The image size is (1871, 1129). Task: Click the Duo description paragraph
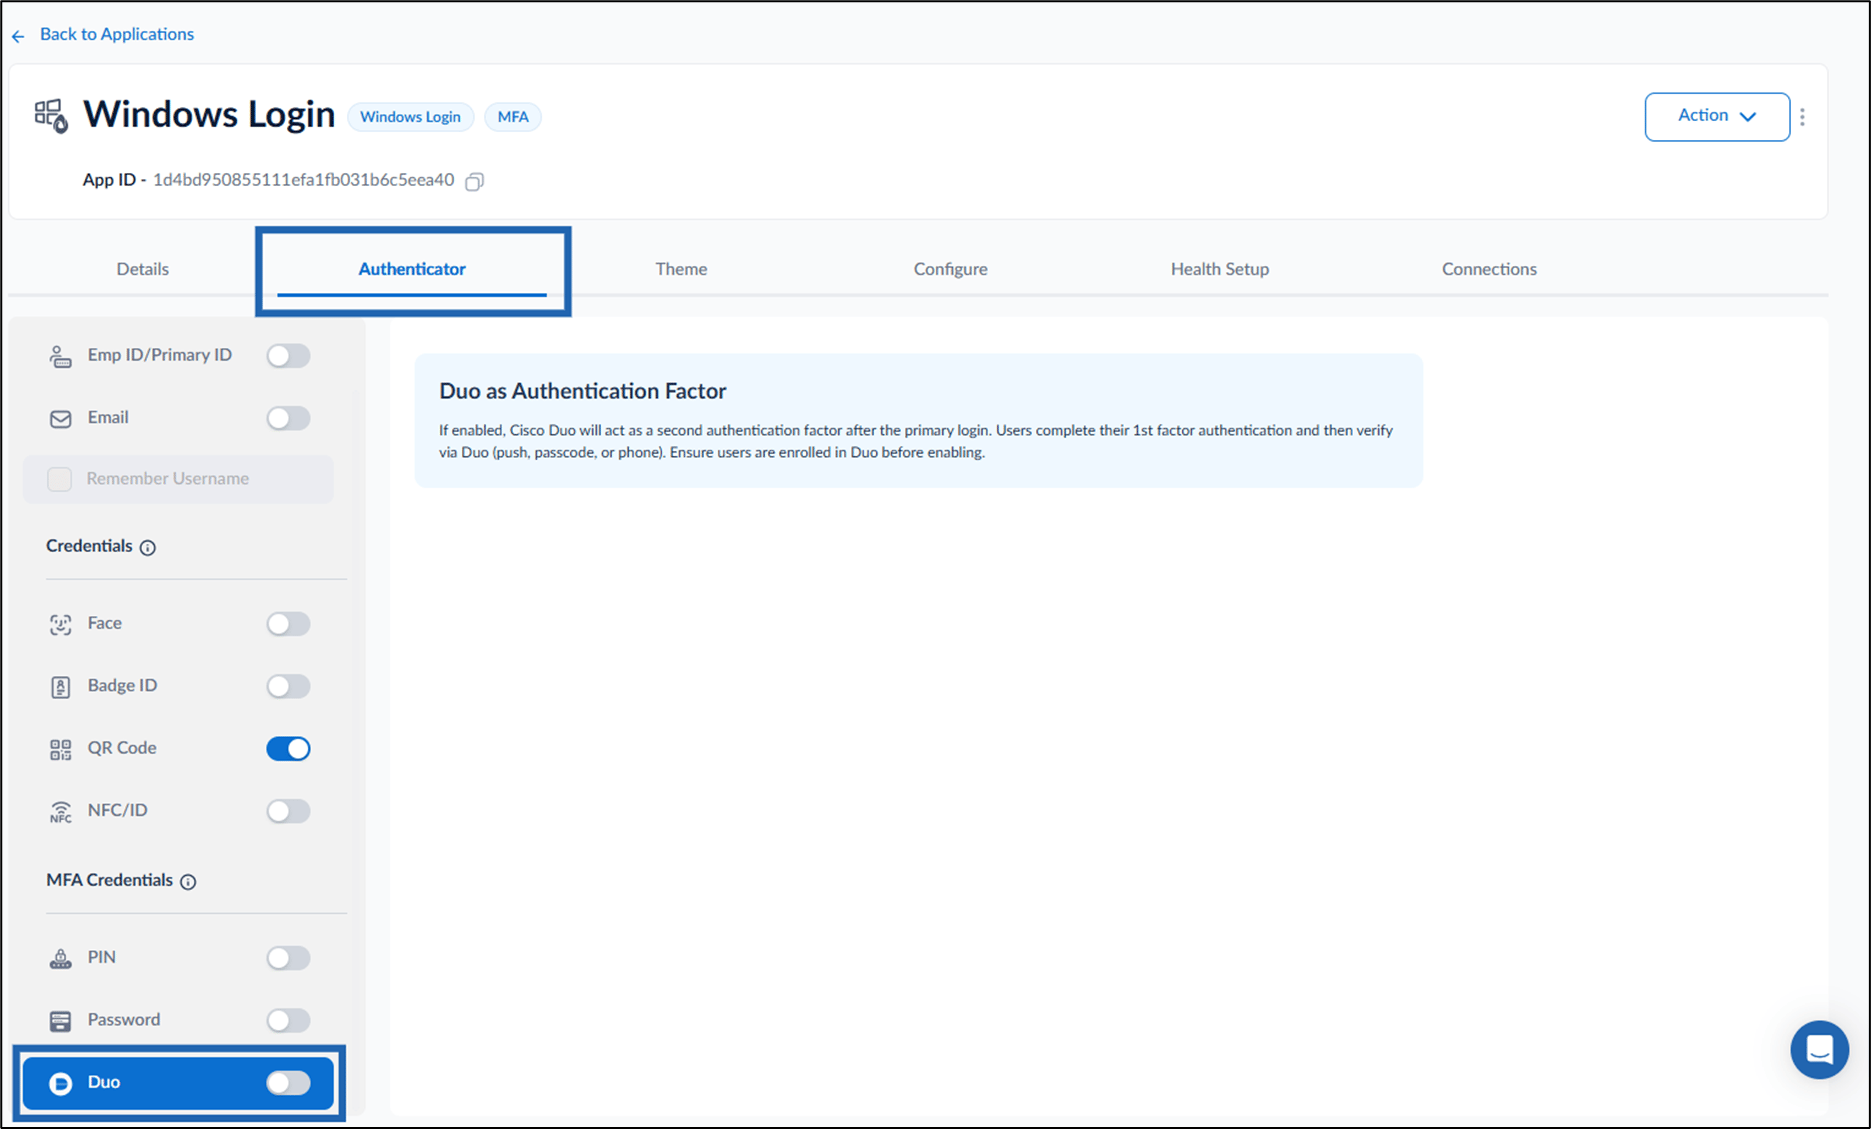tap(916, 441)
